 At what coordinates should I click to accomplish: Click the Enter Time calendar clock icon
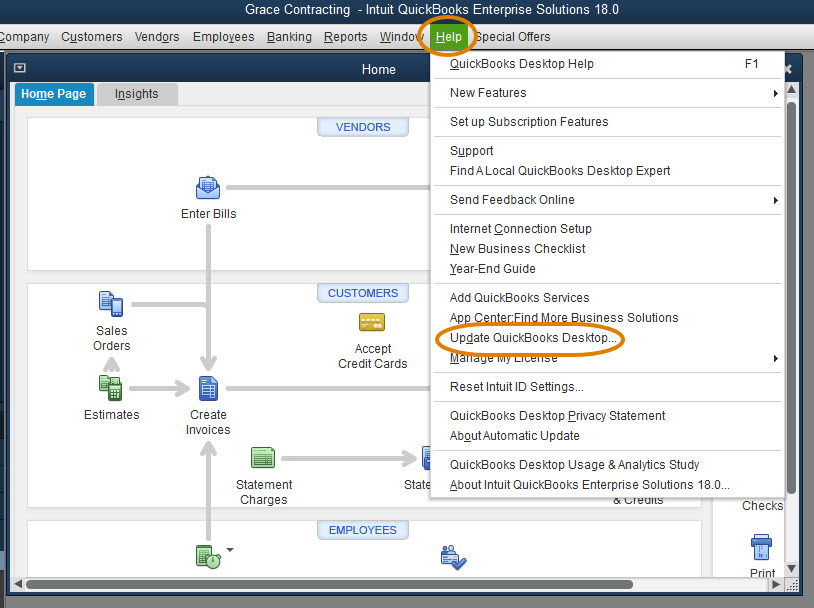click(208, 557)
